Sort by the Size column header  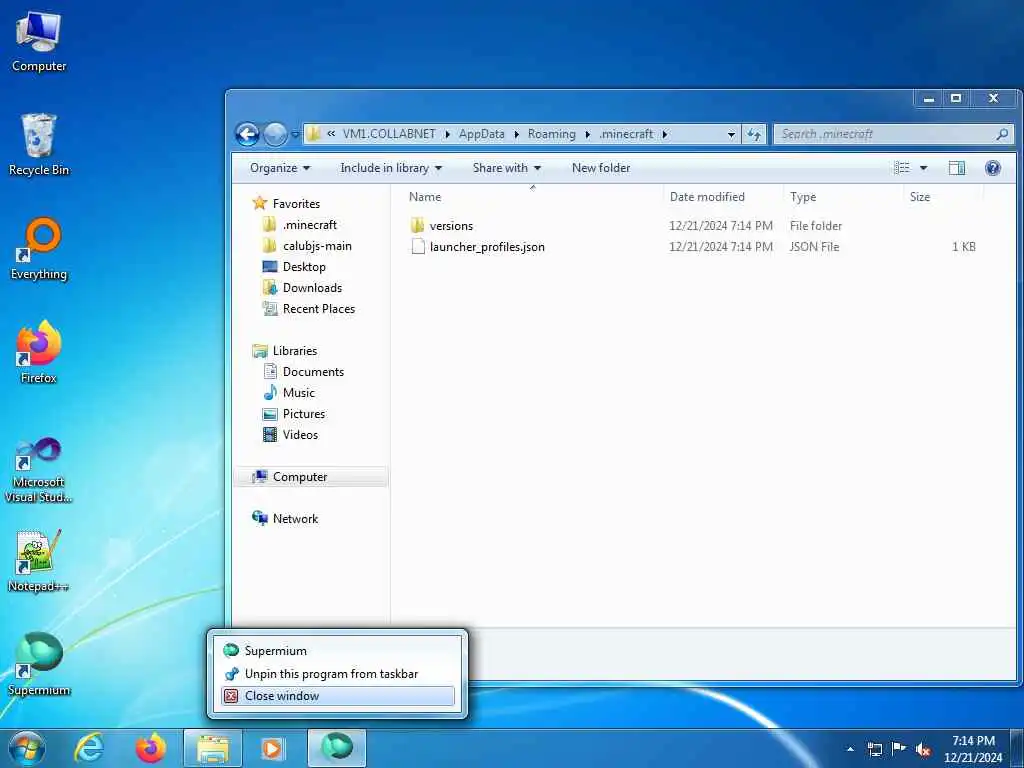943,197
